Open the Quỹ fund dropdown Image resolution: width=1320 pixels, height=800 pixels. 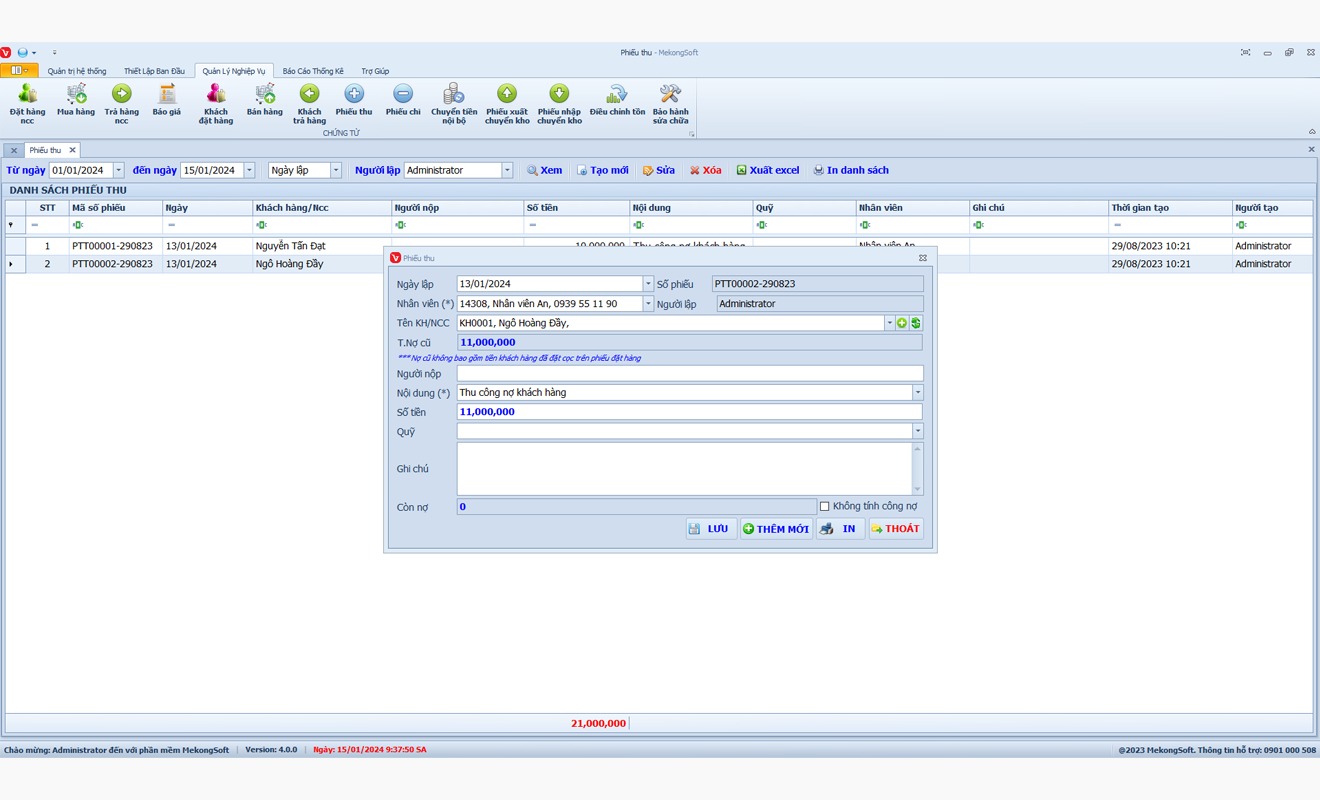tap(917, 431)
